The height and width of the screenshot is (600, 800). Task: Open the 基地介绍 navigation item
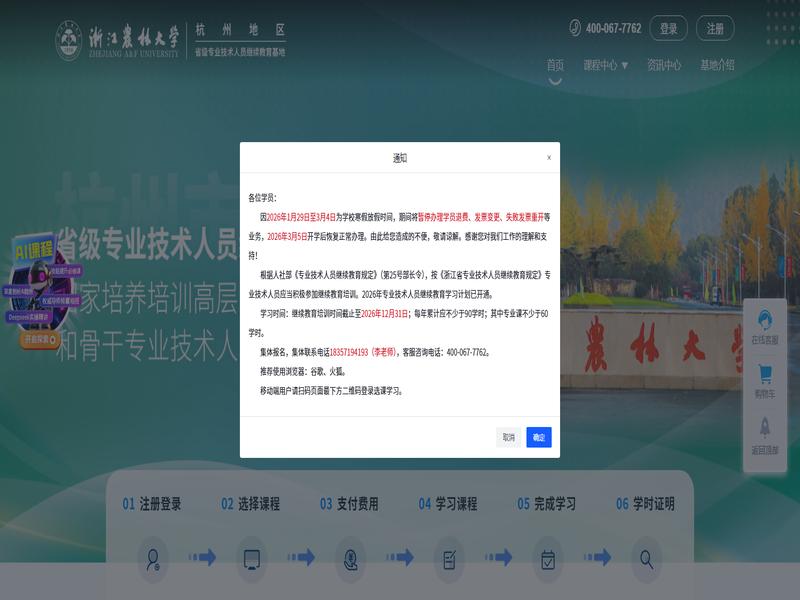tap(717, 65)
